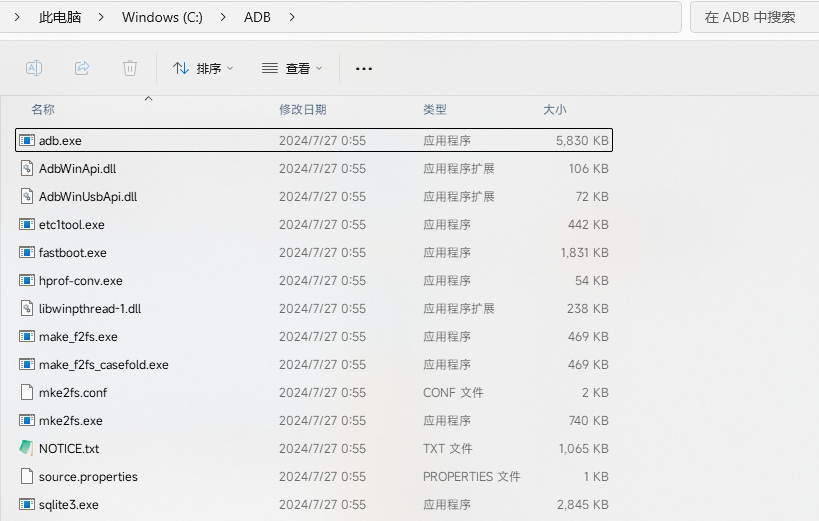Image resolution: width=819 pixels, height=521 pixels.
Task: Click the 238 KB size cell
Action: coord(588,309)
